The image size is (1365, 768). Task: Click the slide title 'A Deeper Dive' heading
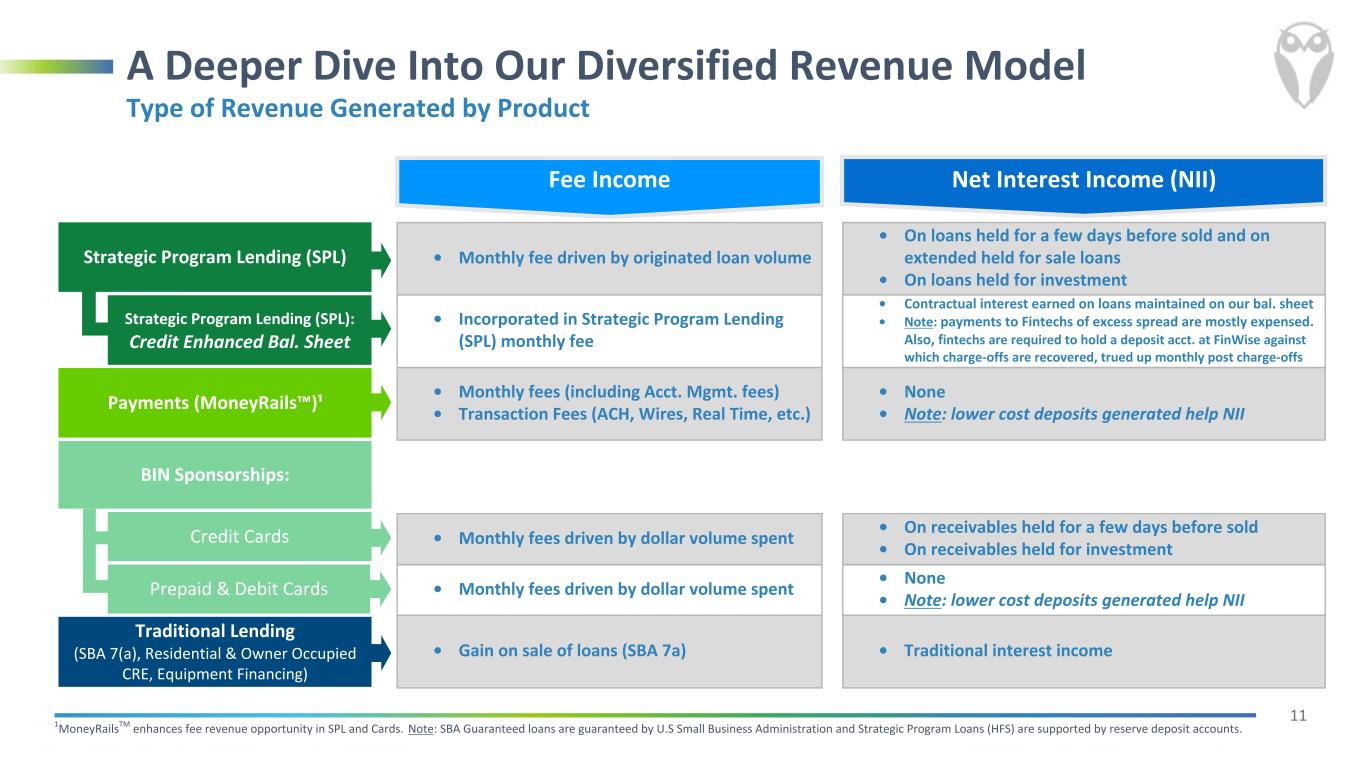coord(605,66)
